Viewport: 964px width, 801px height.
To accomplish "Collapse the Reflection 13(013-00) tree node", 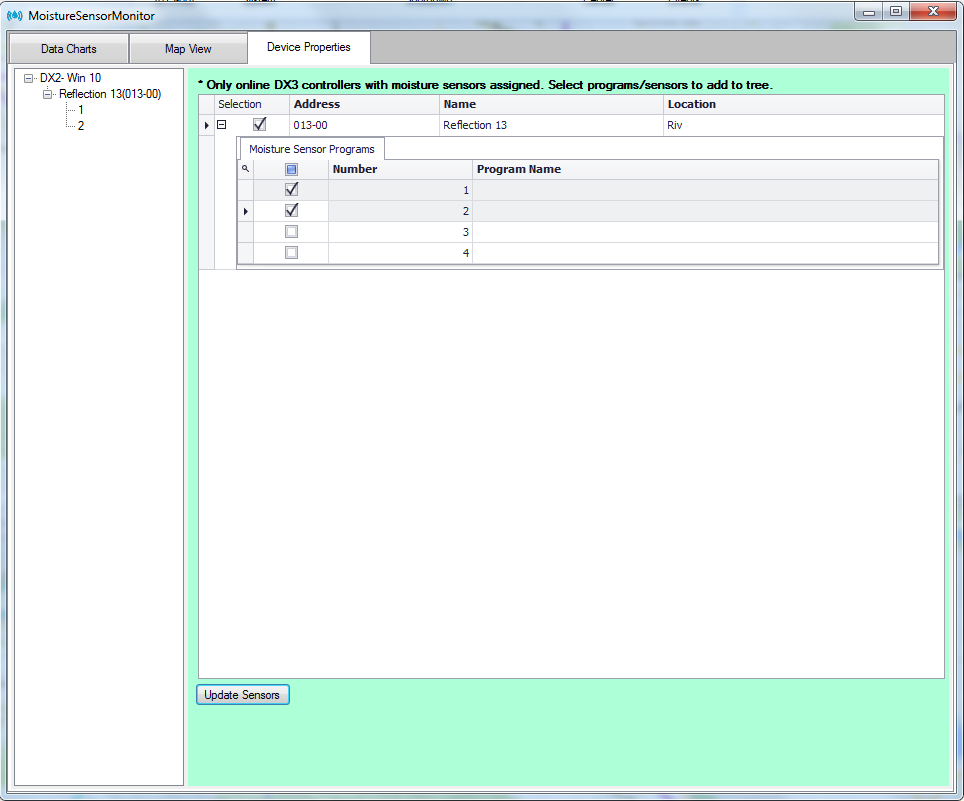I will [x=47, y=94].
